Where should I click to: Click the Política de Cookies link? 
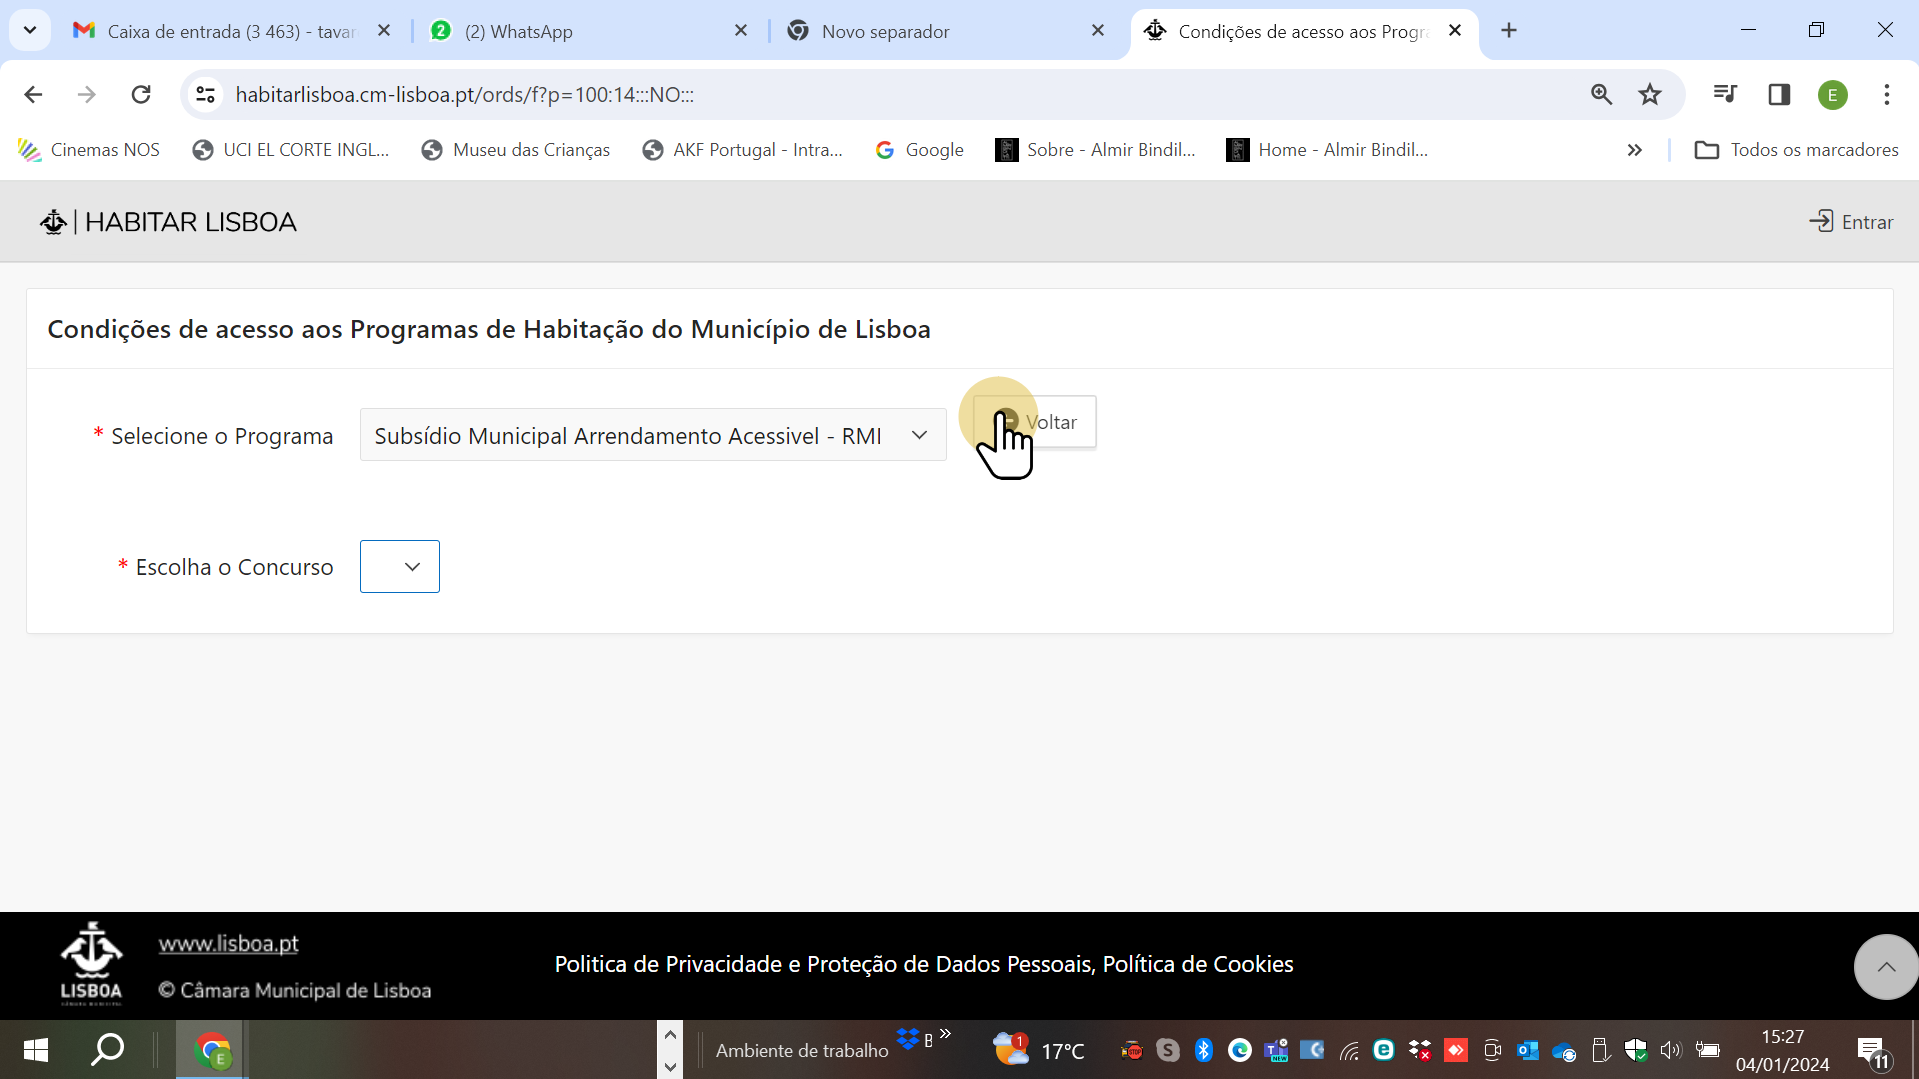[1199, 964]
